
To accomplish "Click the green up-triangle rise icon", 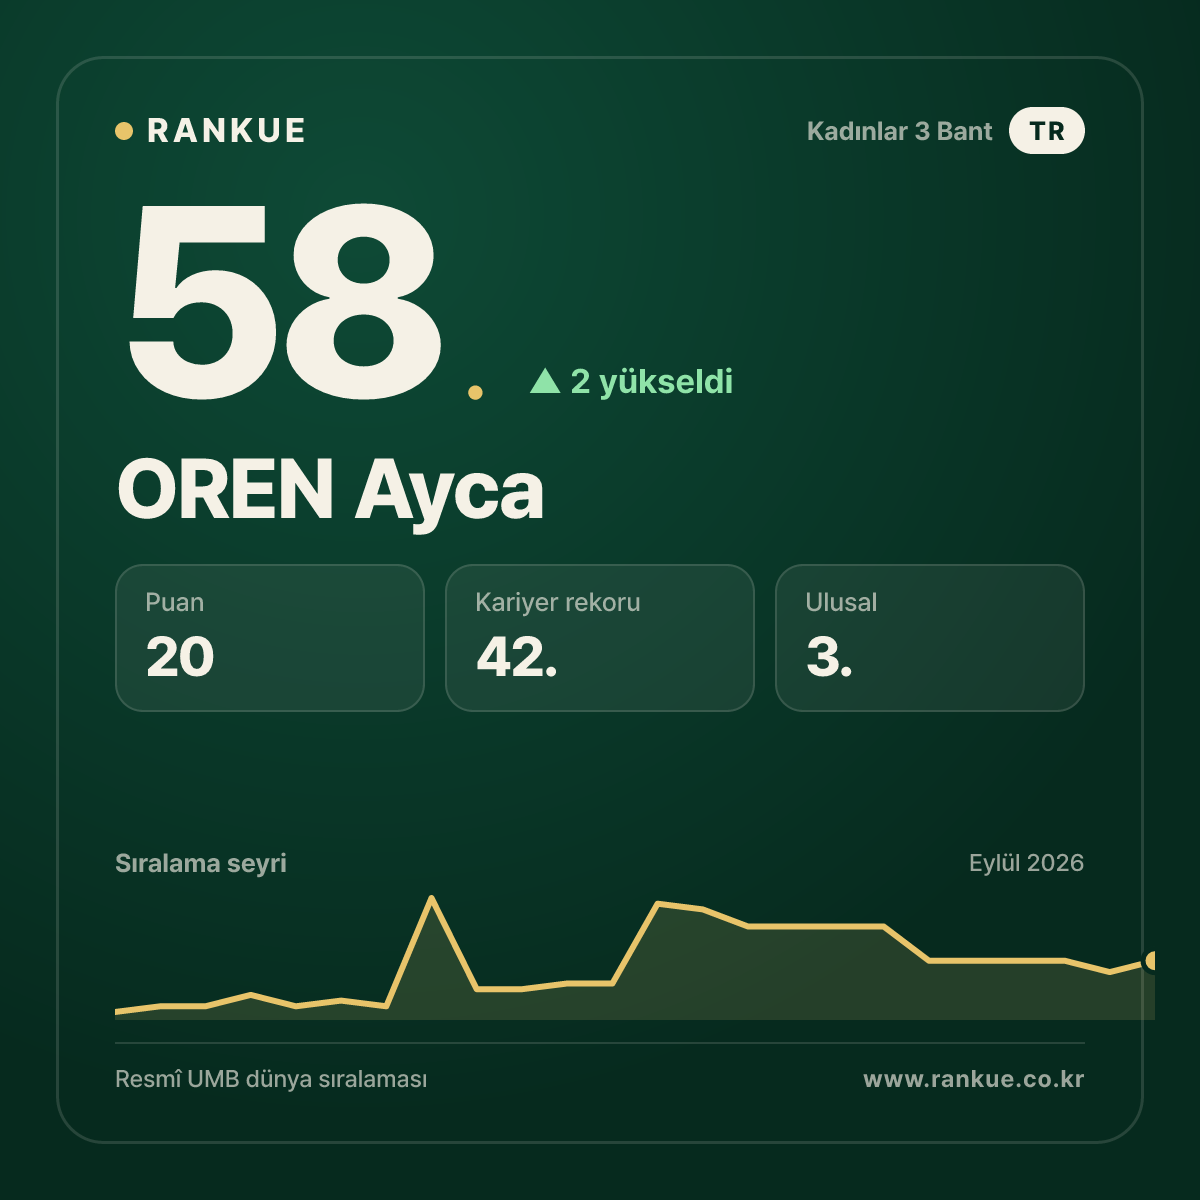I will coord(545,381).
